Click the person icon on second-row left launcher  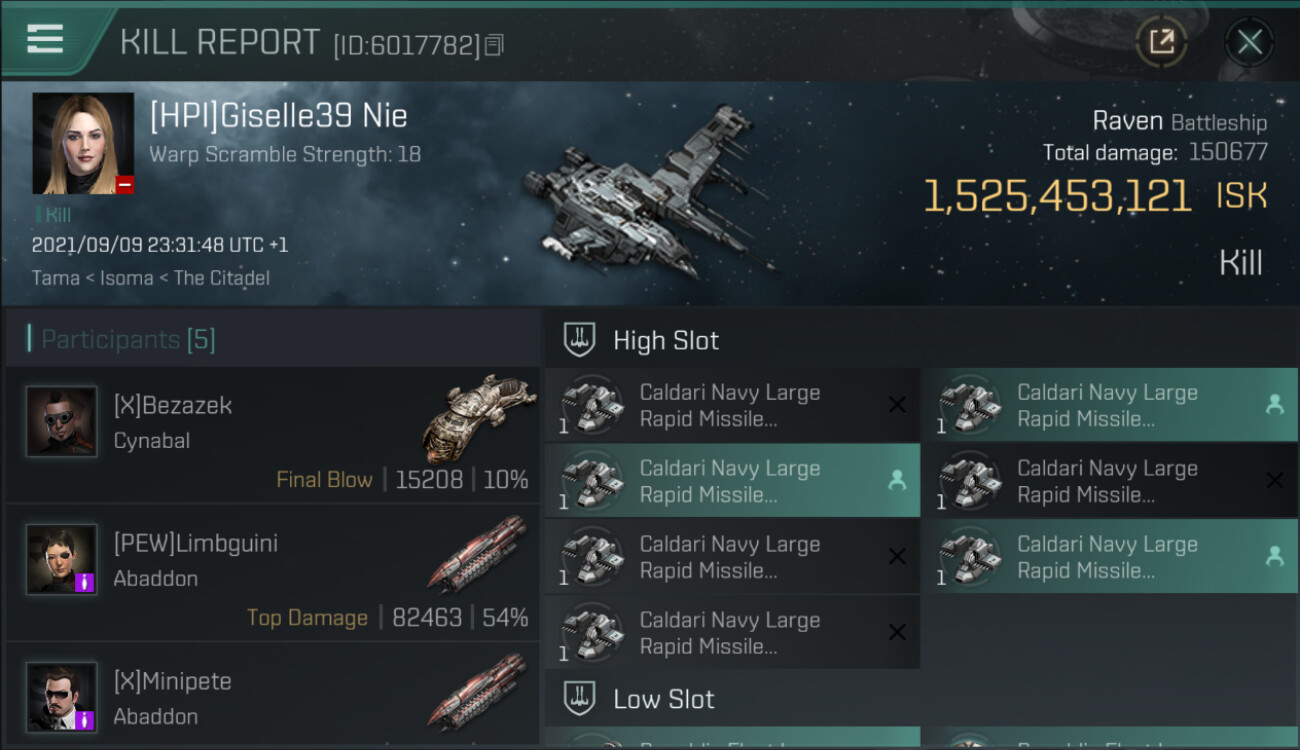tap(897, 481)
